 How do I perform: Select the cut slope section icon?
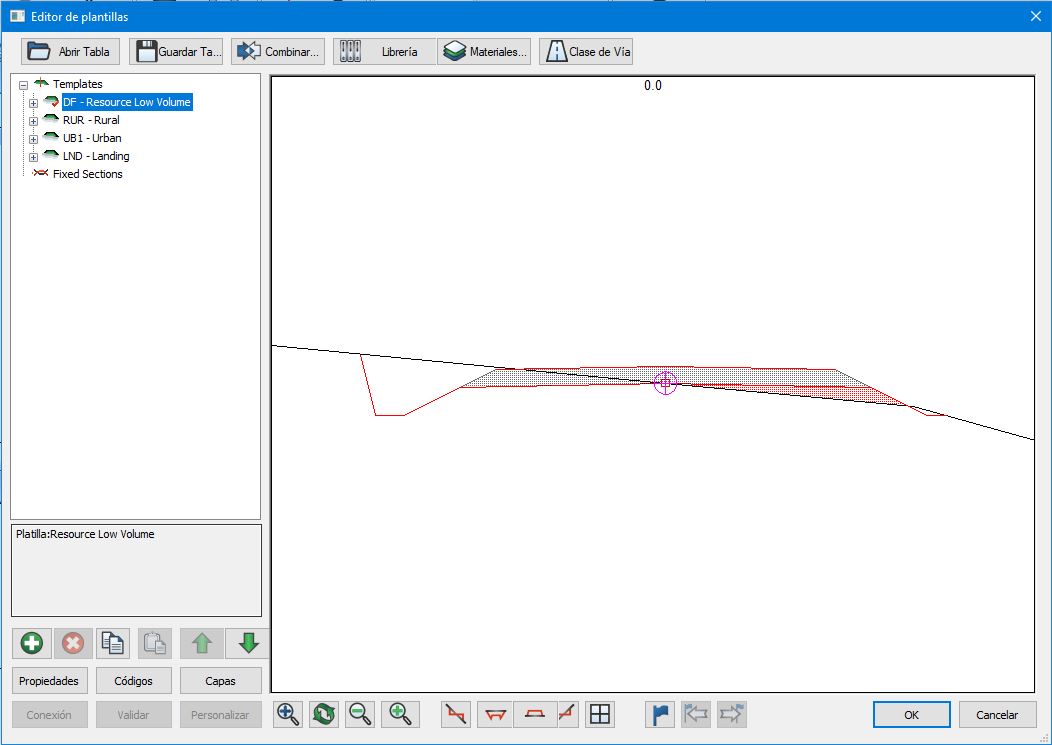[457, 714]
